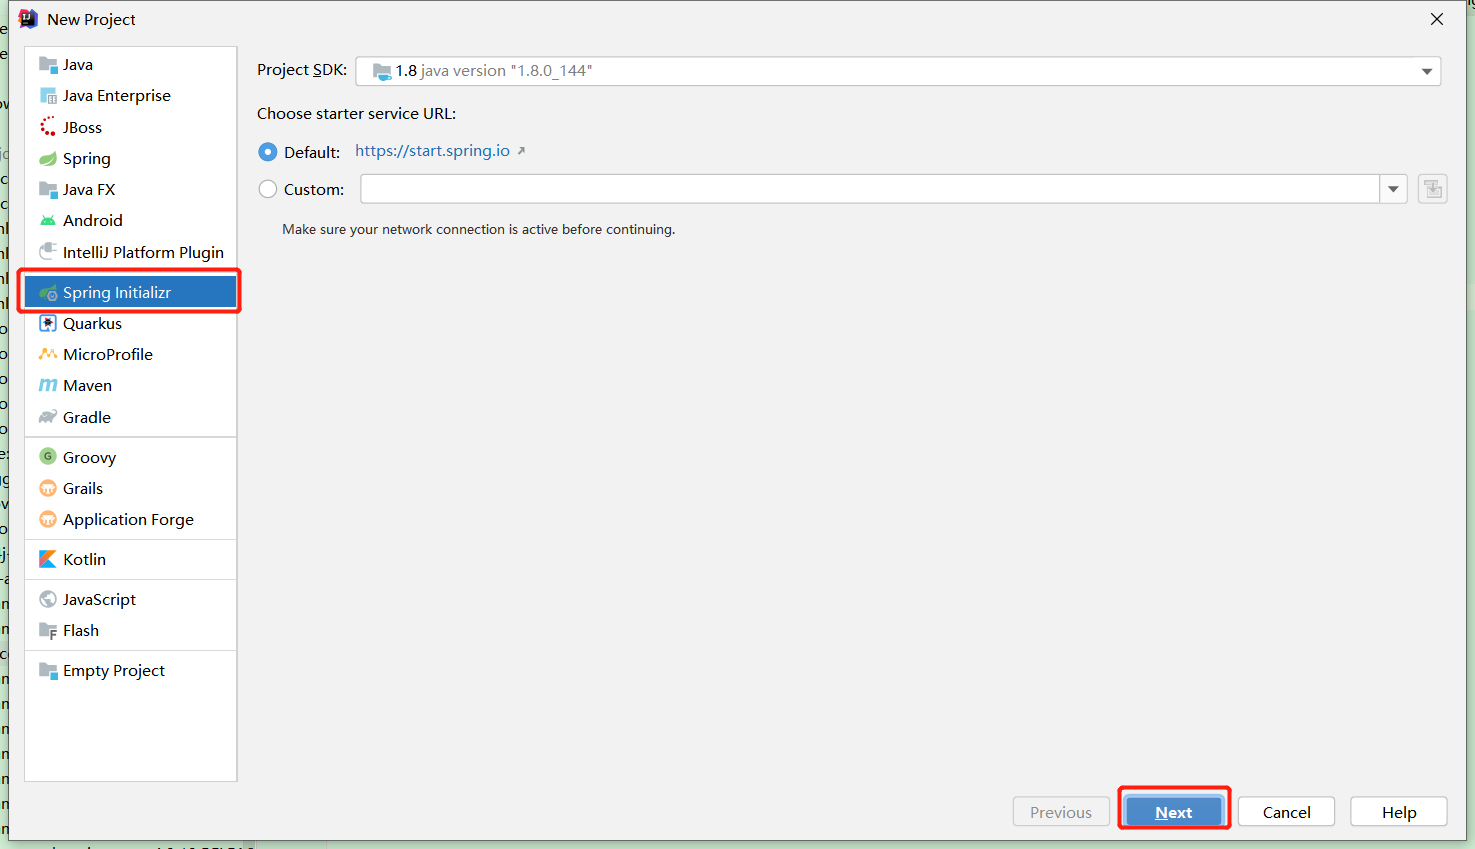Click the Java folder icon in project list
Viewport: 1475px width, 849px height.
tap(48, 65)
